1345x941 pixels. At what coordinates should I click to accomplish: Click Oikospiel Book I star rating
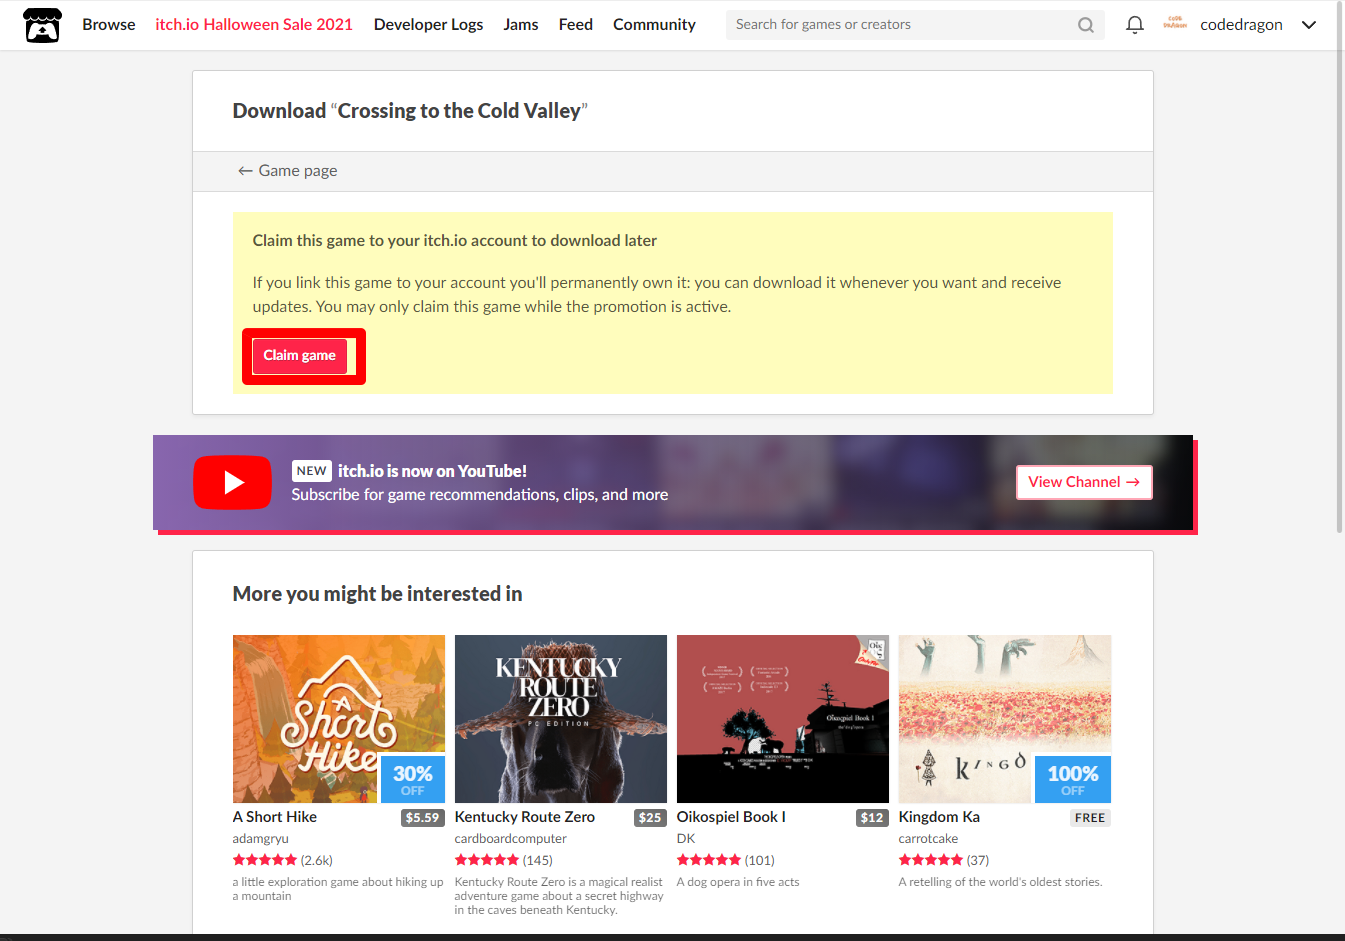[x=709, y=860]
